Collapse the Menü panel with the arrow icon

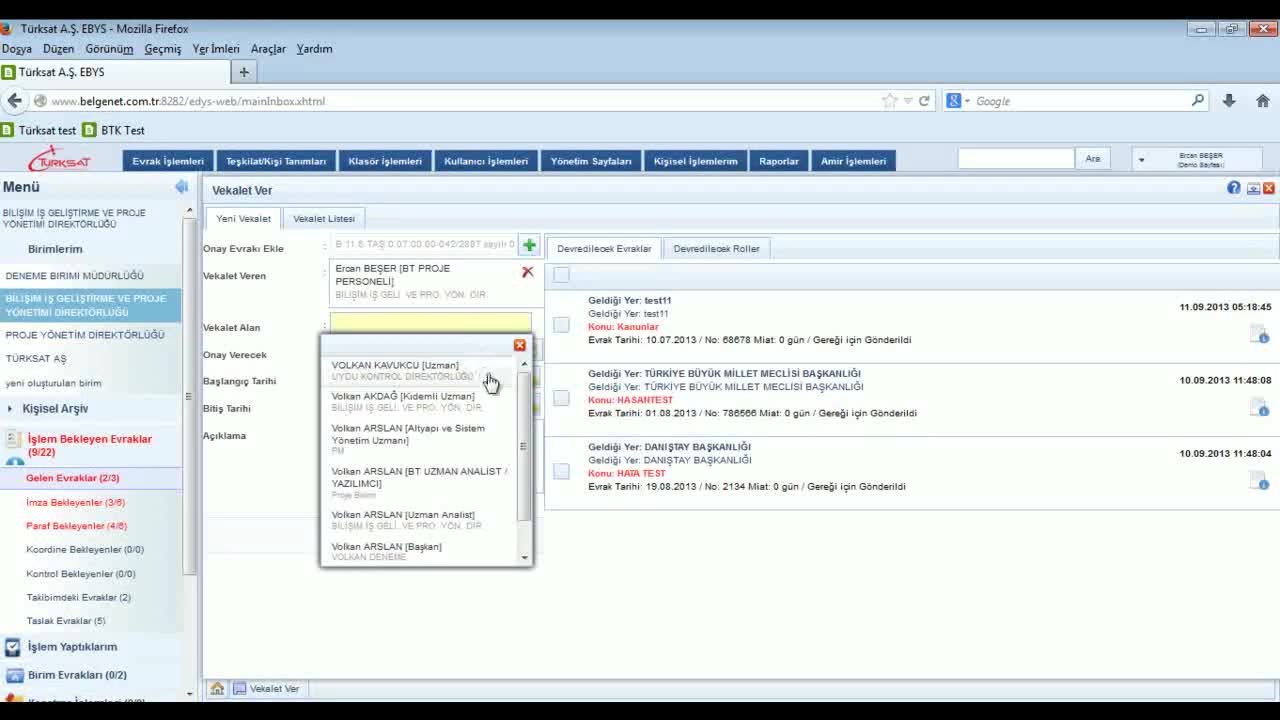(x=181, y=187)
